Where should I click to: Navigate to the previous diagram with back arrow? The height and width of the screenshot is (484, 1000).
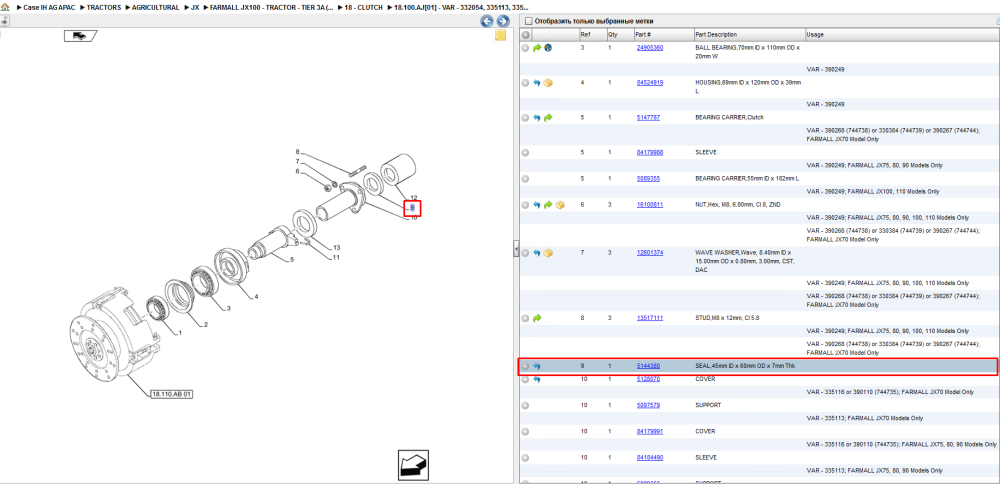[x=487, y=21]
